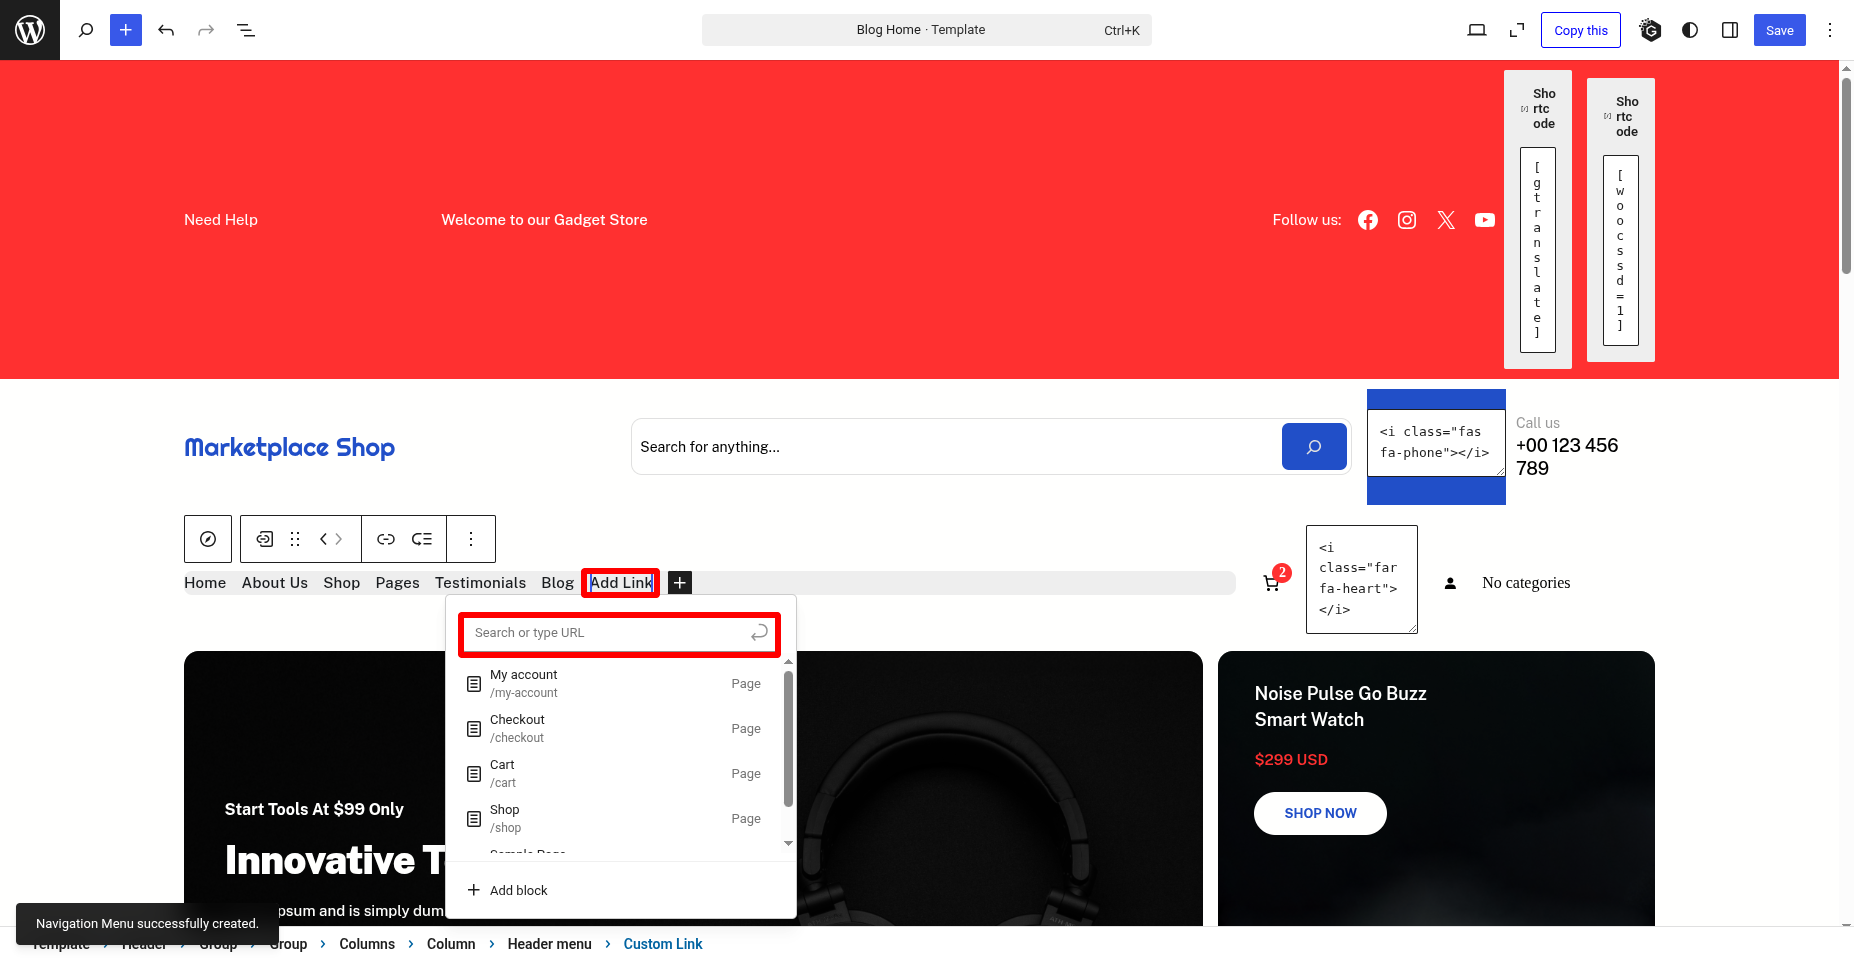Open the Styles half-circle icon

click(x=1690, y=30)
